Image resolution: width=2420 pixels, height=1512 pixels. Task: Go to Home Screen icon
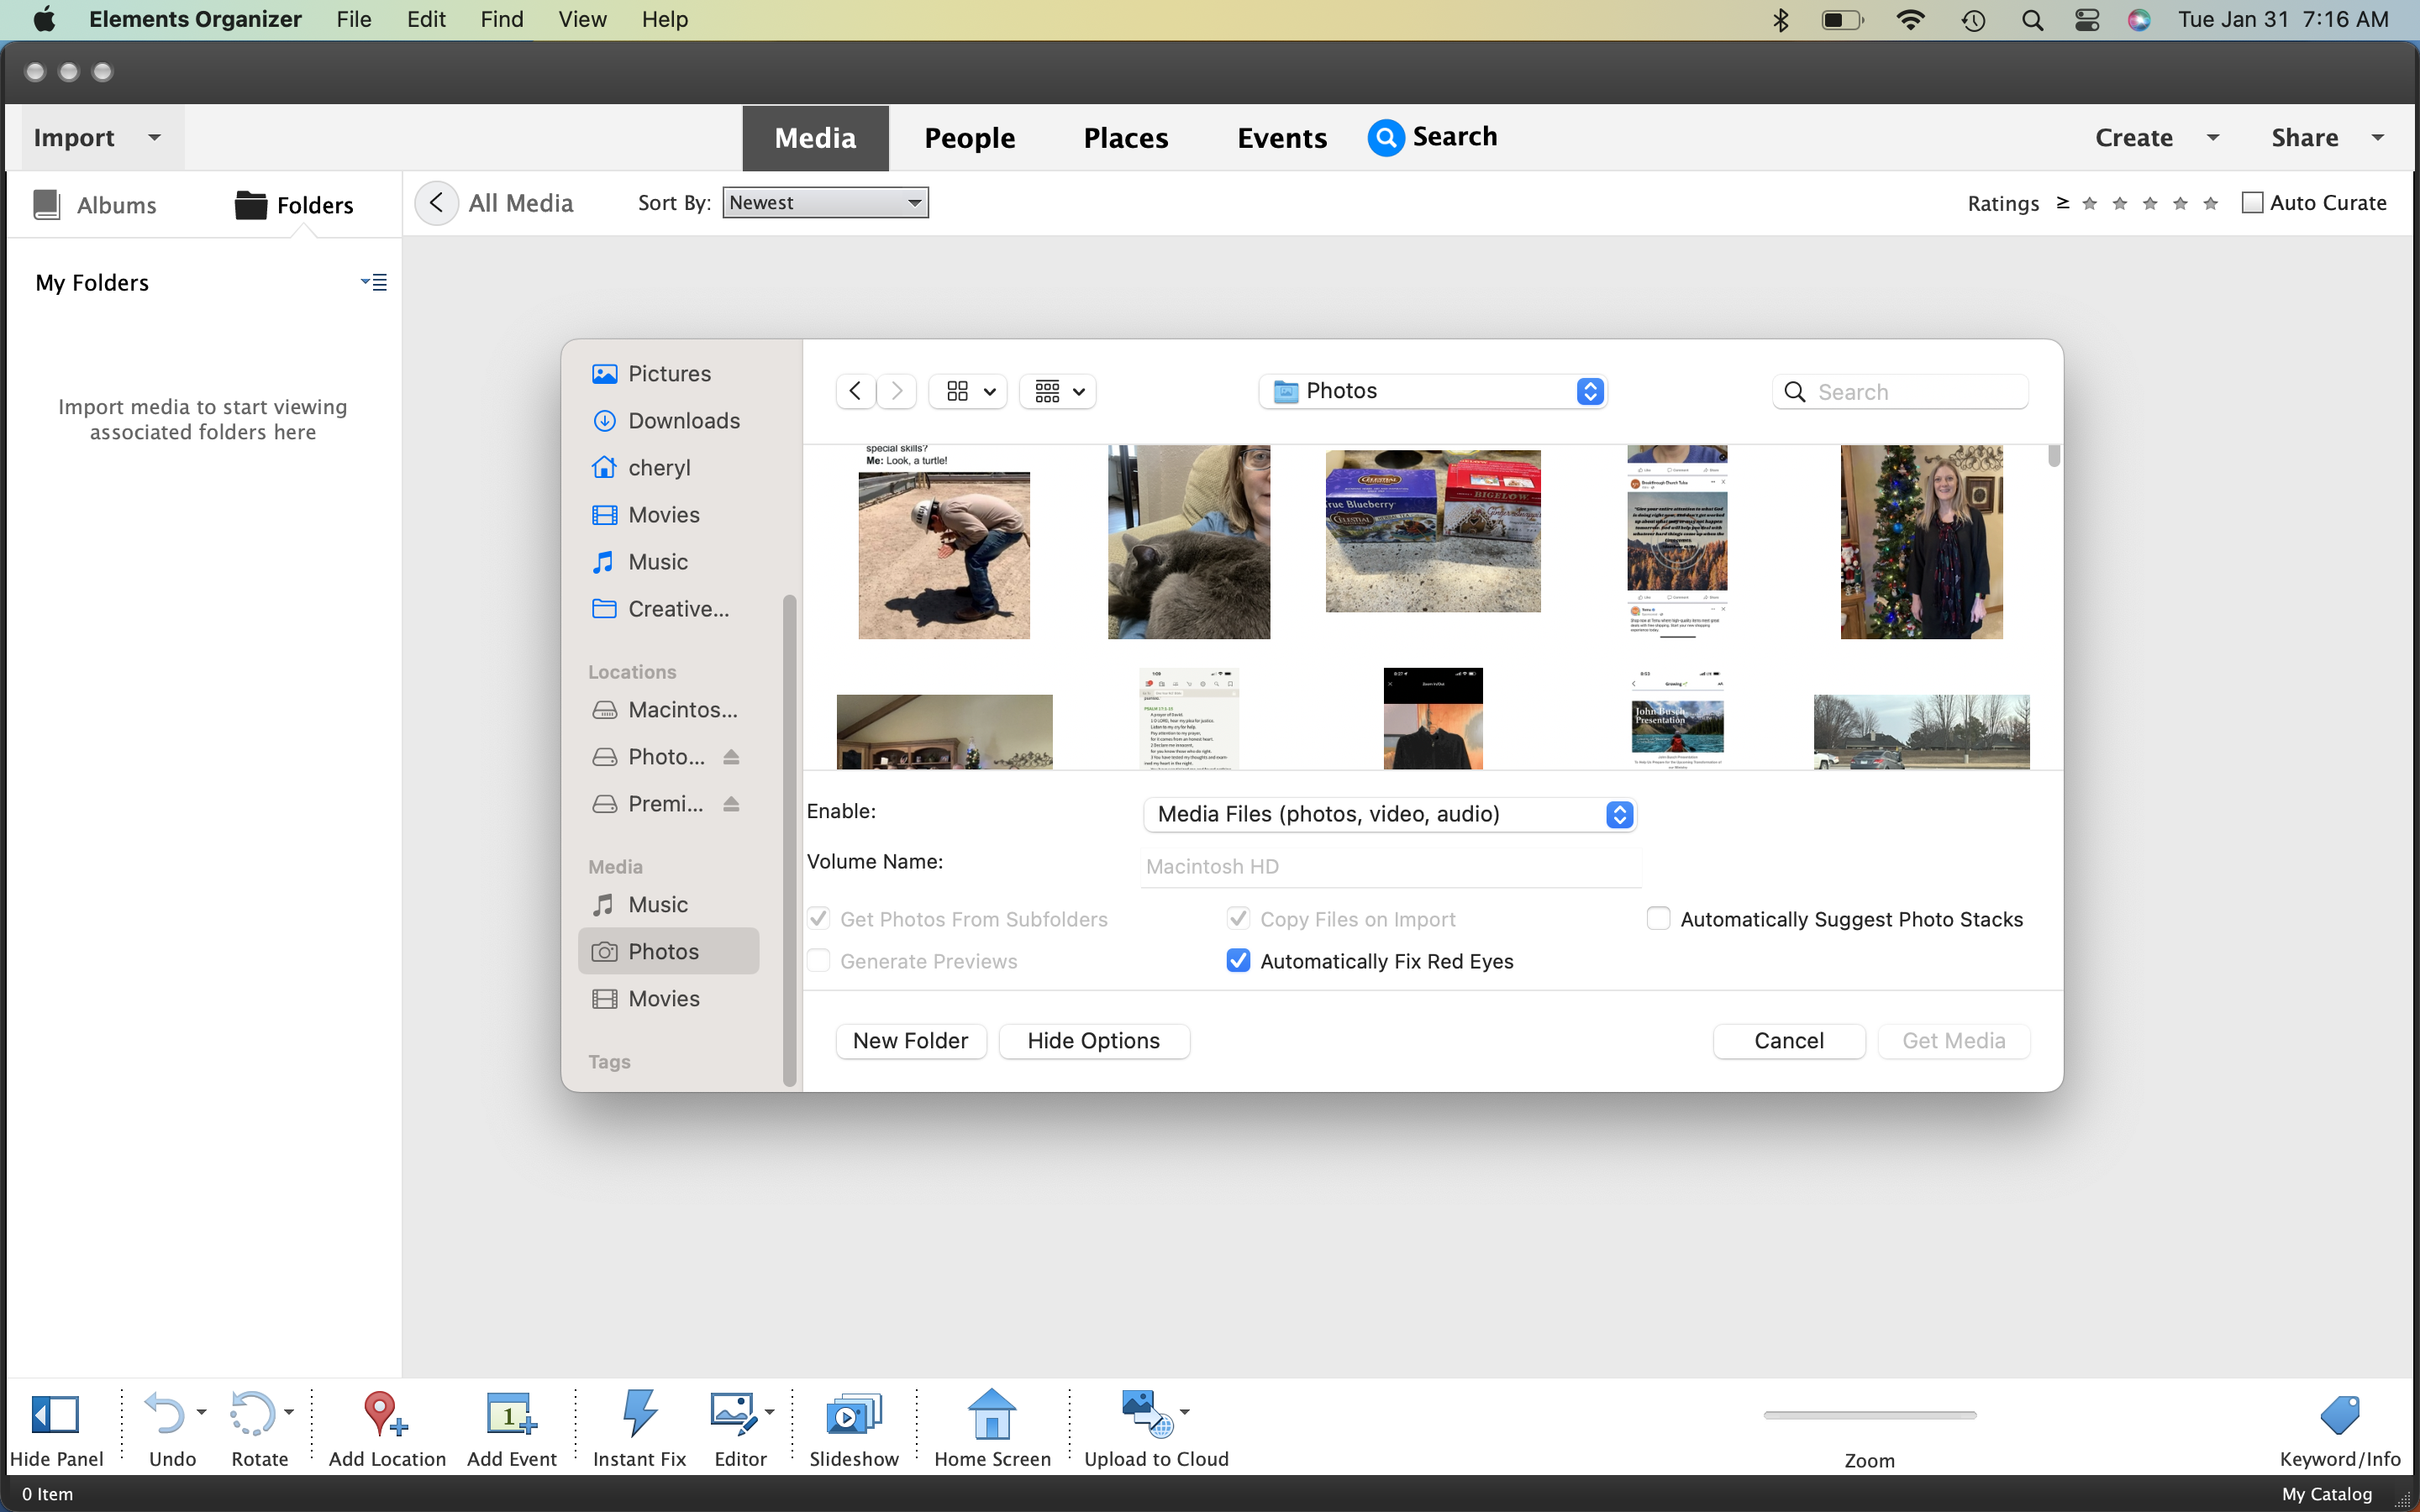(991, 1414)
